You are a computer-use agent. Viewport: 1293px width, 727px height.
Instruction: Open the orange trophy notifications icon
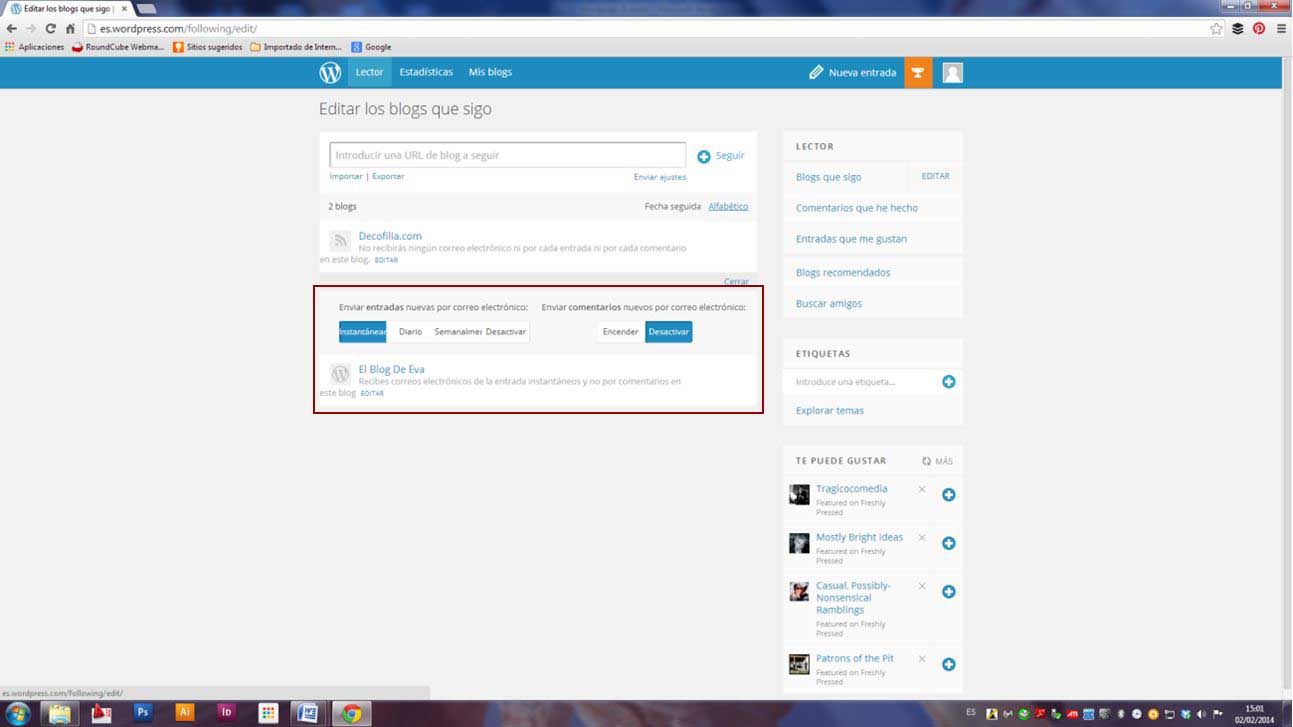pyautogui.click(x=918, y=72)
